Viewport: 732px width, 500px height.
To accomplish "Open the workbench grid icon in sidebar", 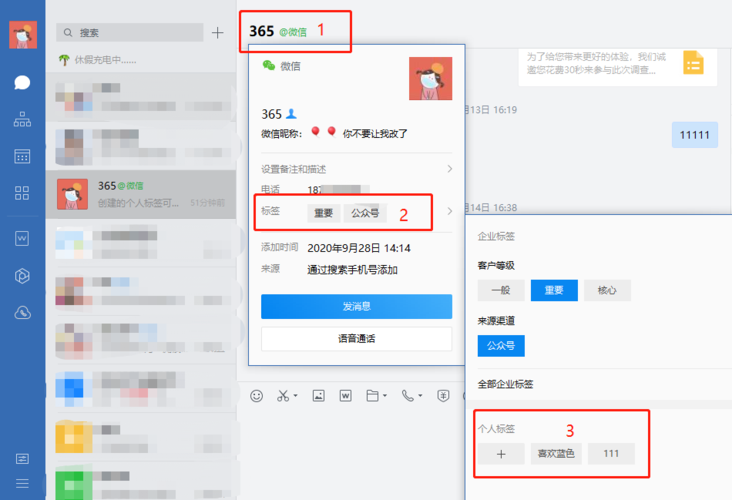I will point(22,193).
